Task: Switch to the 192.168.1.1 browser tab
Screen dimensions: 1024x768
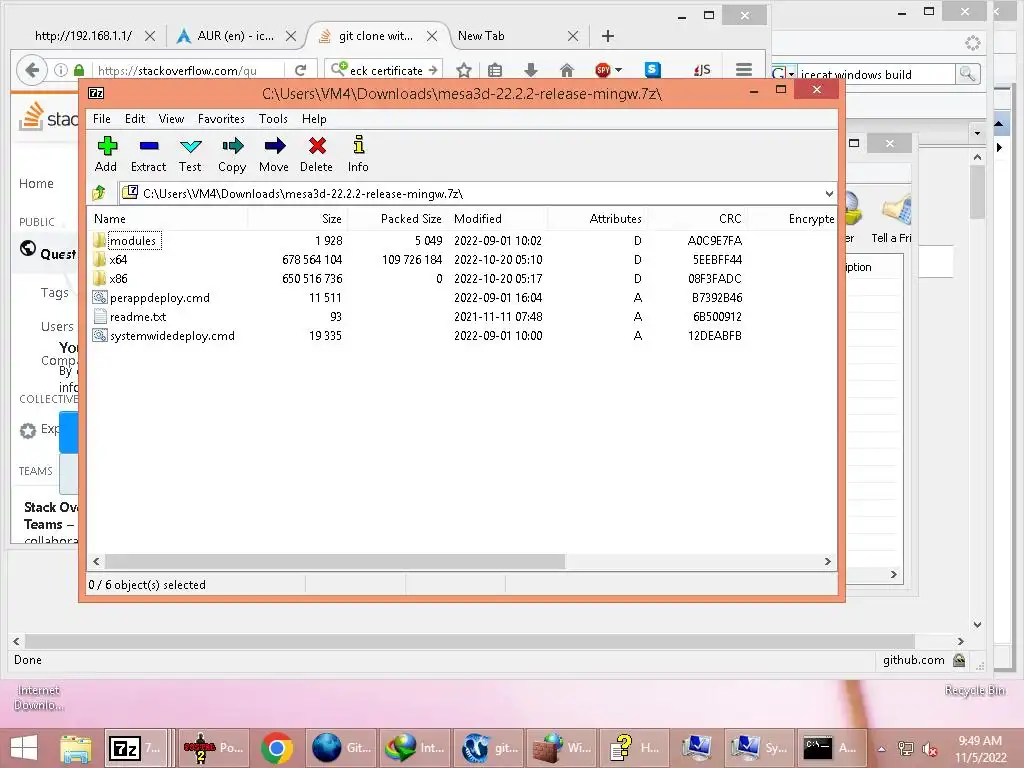Action: [x=83, y=36]
